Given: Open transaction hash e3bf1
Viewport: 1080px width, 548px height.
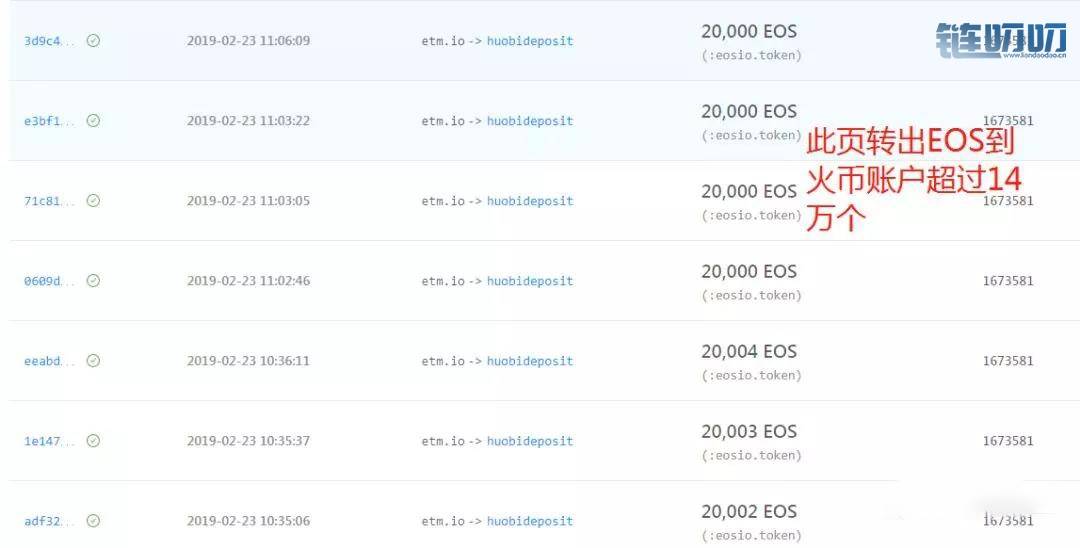Looking at the screenshot, I should [49, 121].
